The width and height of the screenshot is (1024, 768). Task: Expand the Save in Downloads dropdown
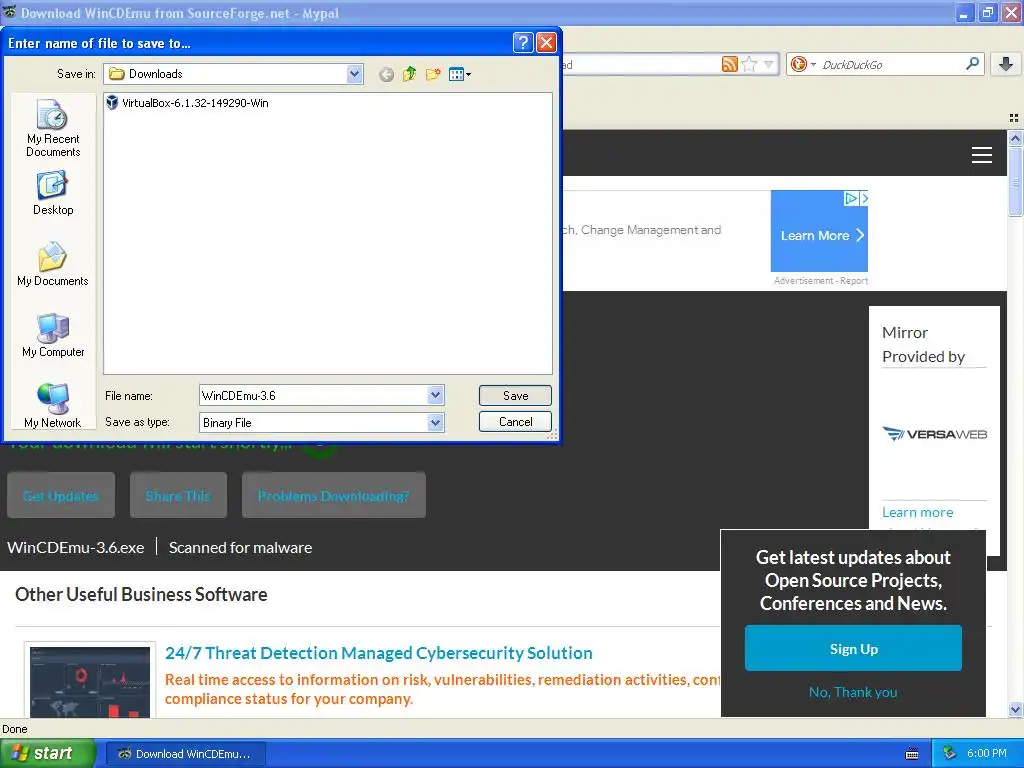point(355,74)
